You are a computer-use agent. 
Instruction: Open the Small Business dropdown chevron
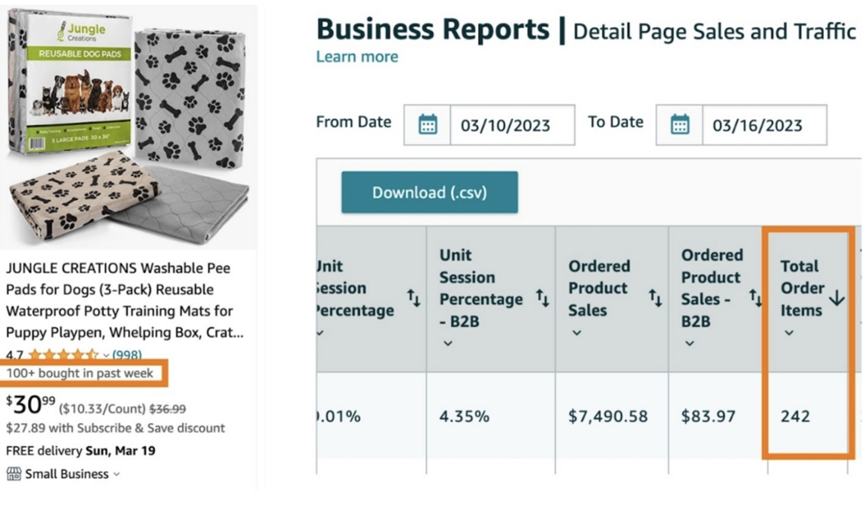point(116,474)
